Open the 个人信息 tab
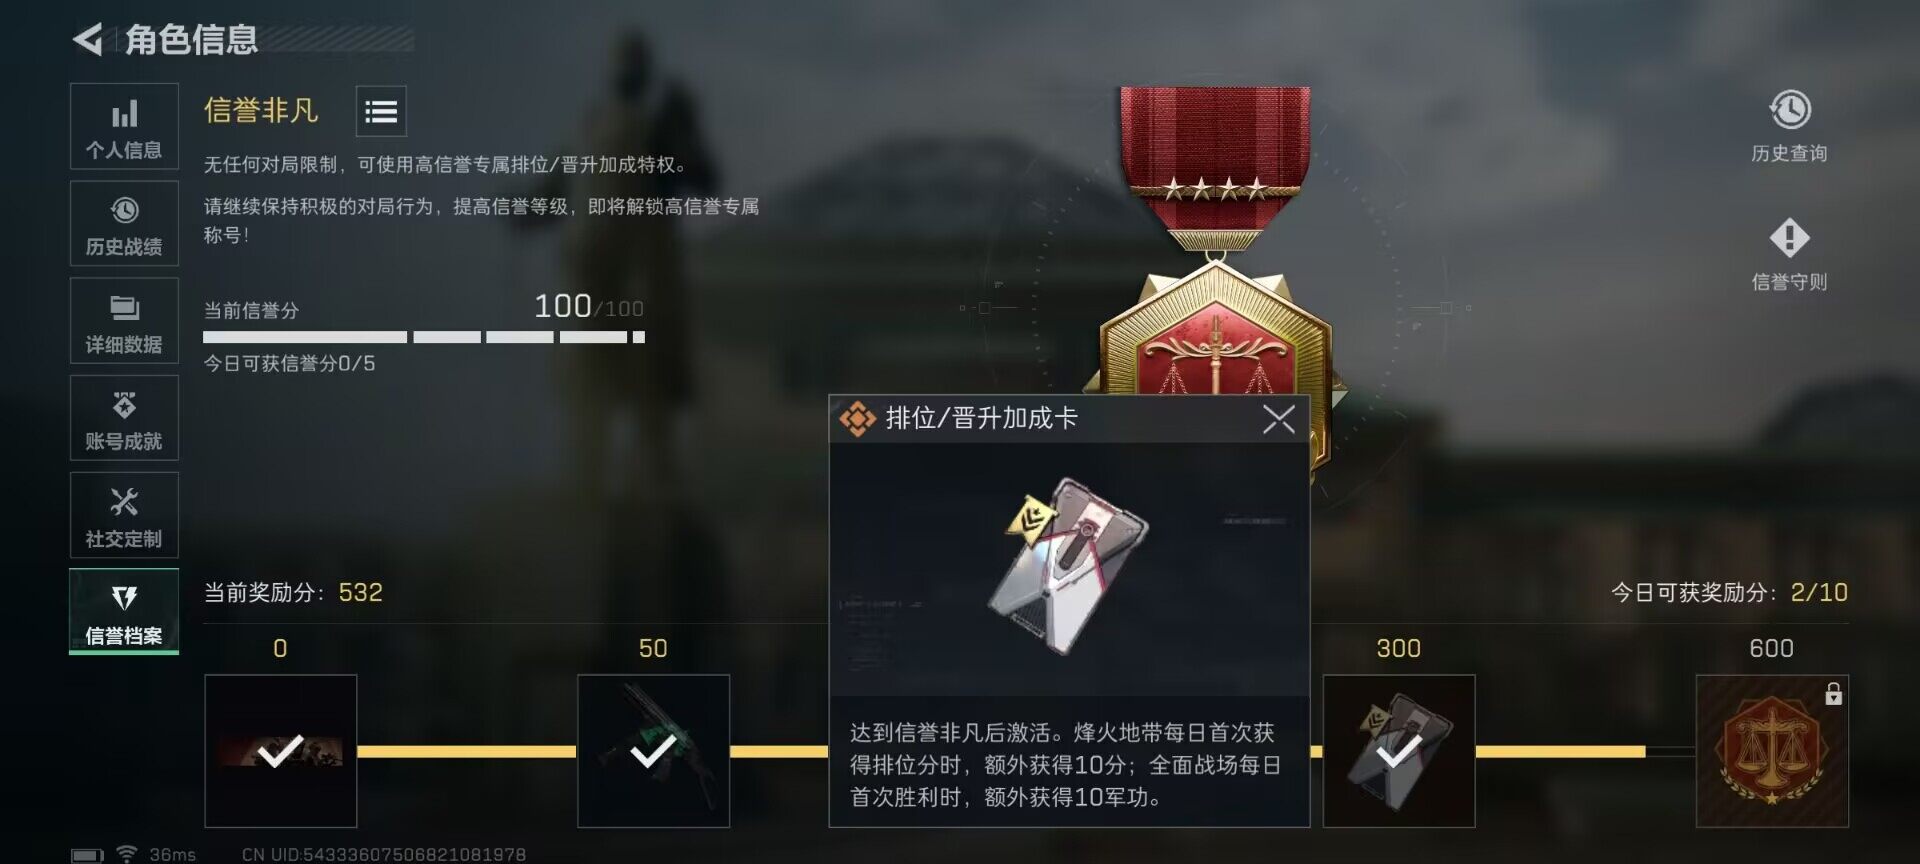This screenshot has width=1920, height=864. click(124, 126)
